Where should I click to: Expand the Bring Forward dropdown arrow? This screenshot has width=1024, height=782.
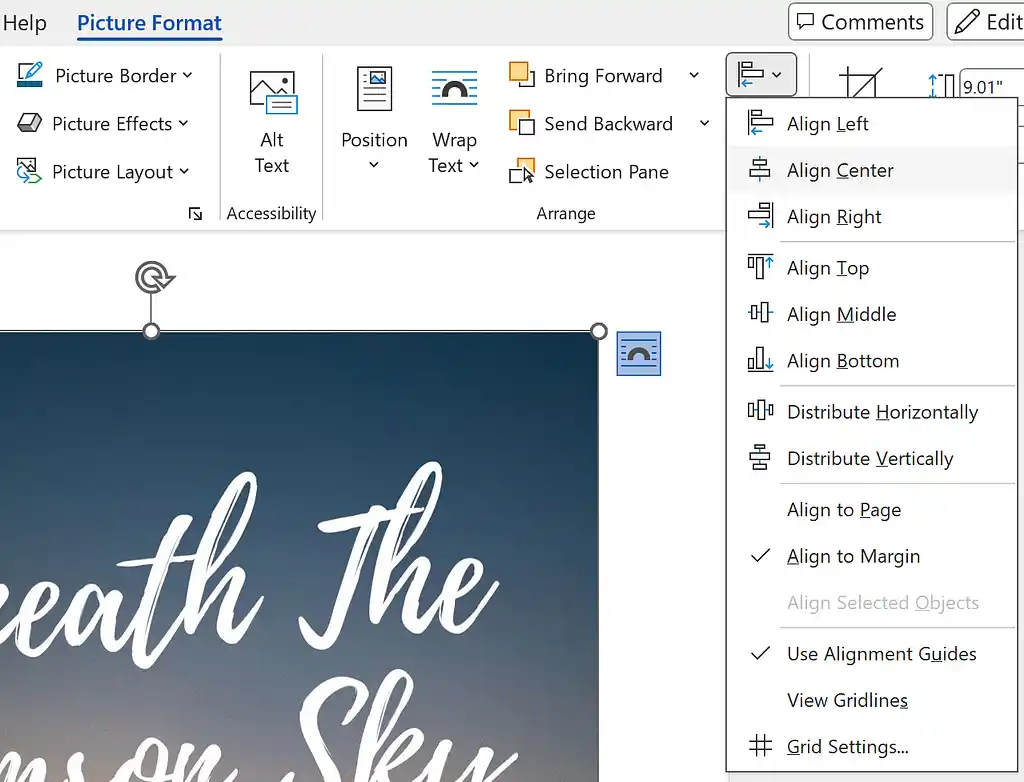[x=694, y=75]
